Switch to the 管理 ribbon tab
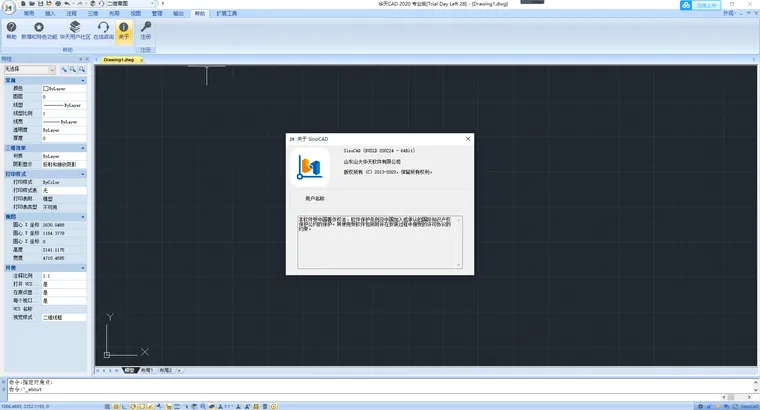This screenshot has width=760, height=410. pos(157,14)
